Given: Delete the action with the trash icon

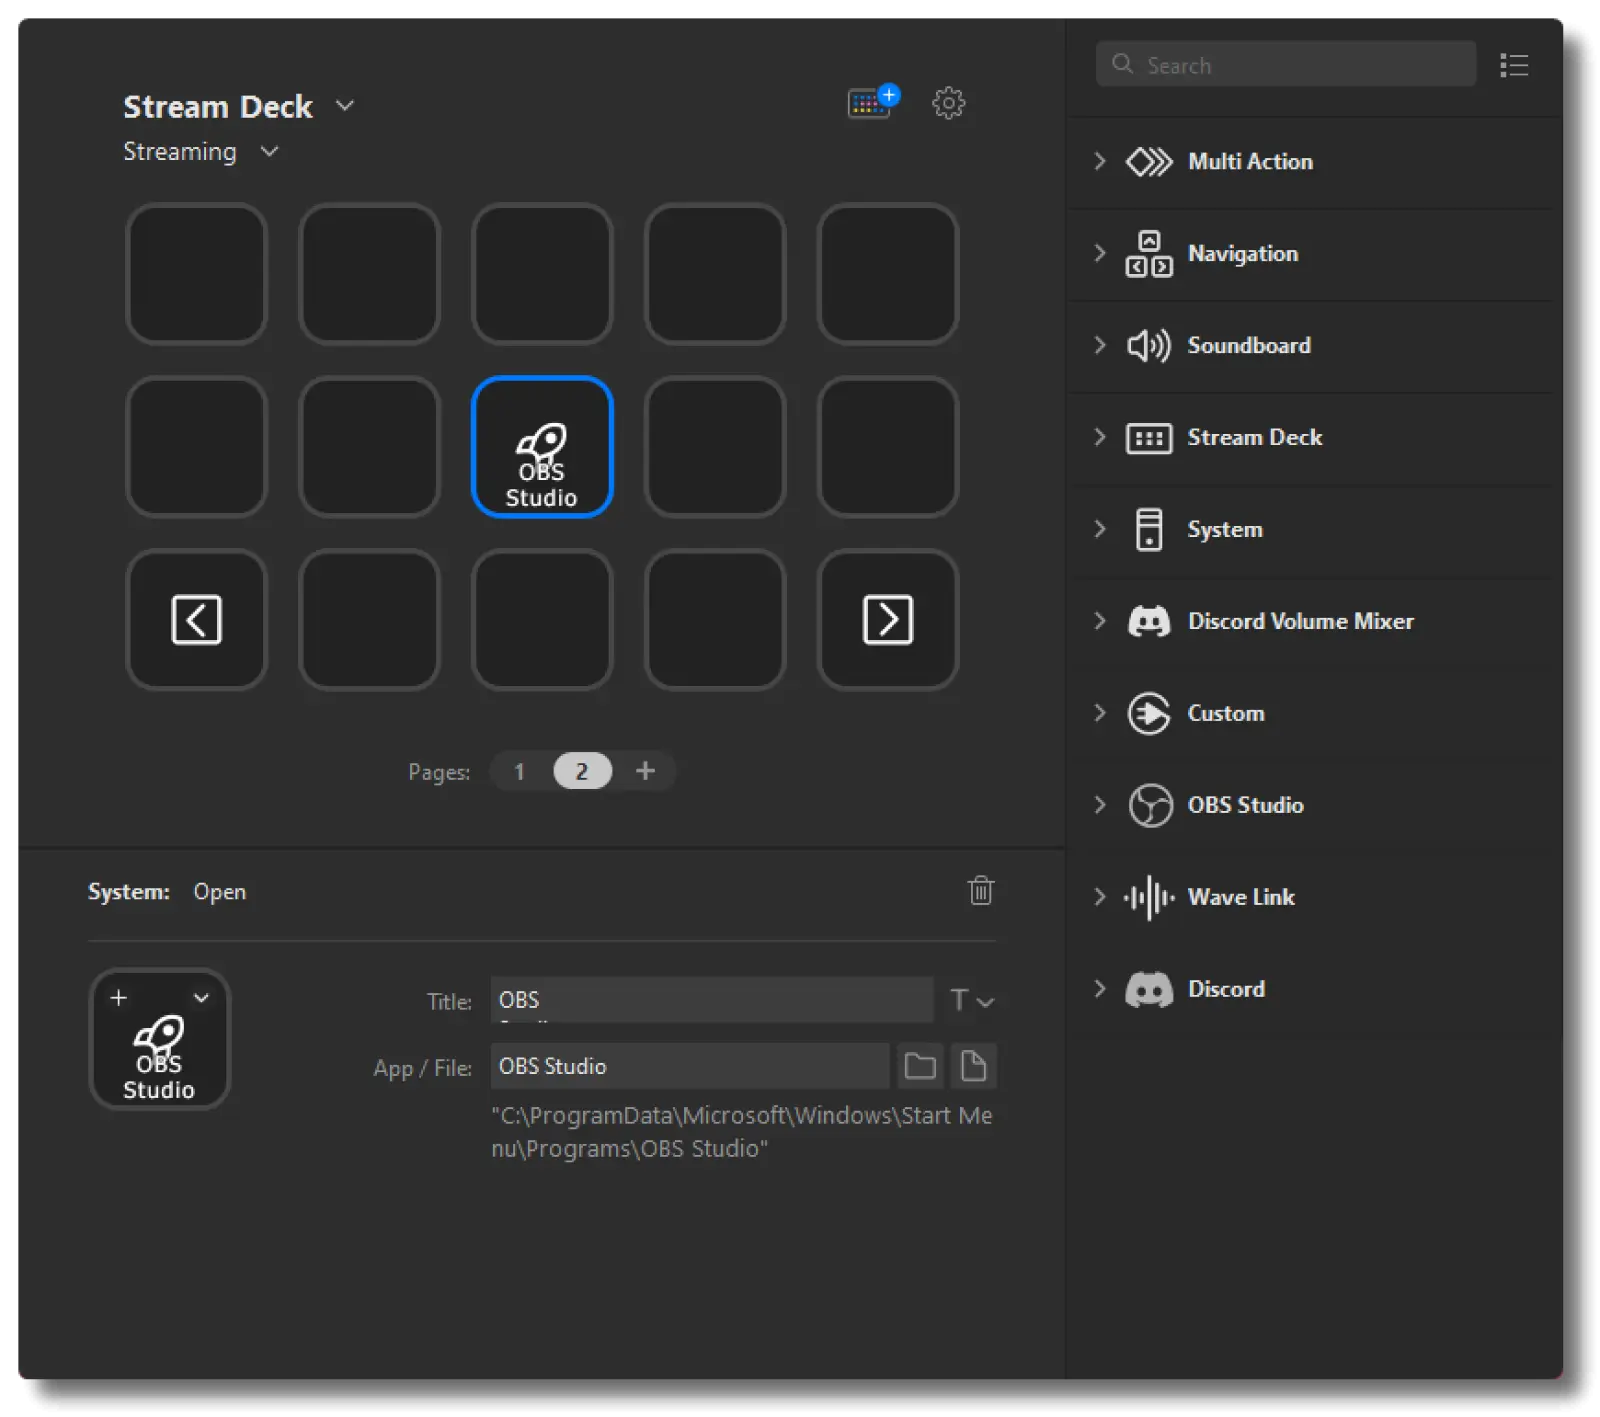Looking at the screenshot, I should pyautogui.click(x=980, y=890).
